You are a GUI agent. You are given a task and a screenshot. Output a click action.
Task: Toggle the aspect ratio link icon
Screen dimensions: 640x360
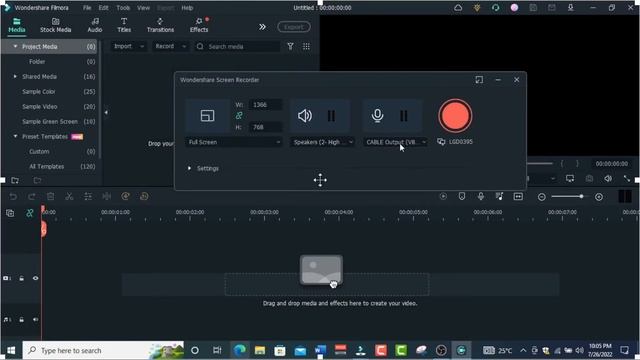(x=239, y=116)
